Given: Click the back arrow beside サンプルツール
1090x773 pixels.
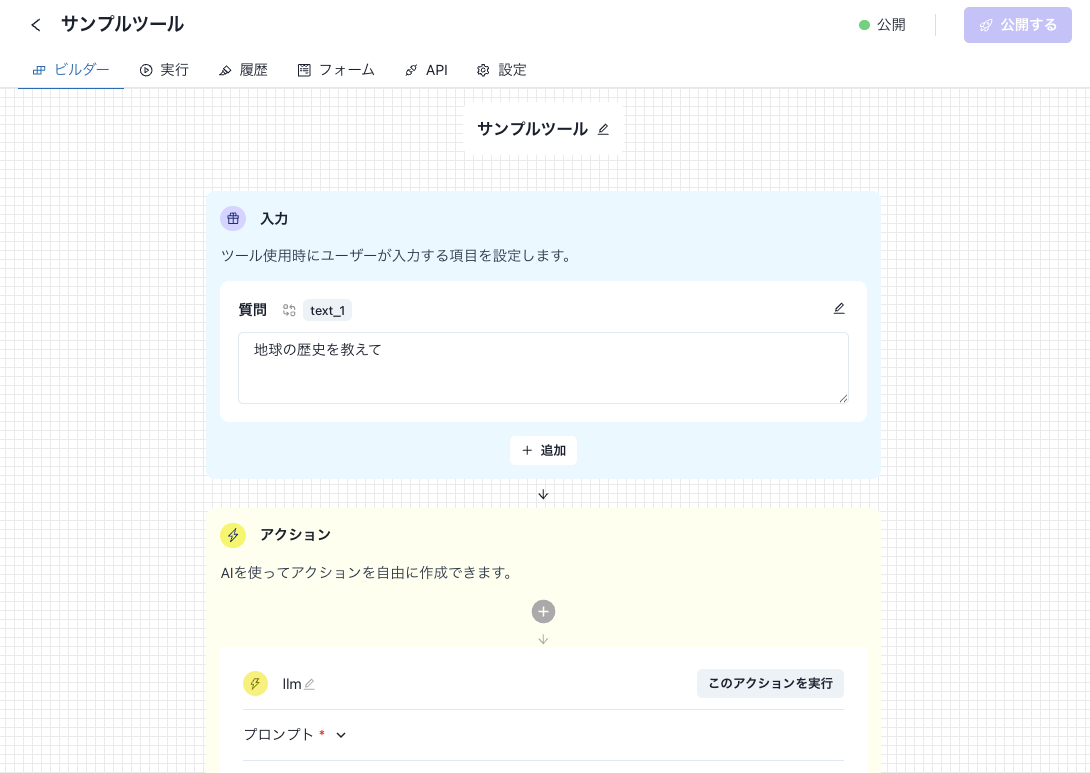Looking at the screenshot, I should tap(36, 25).
